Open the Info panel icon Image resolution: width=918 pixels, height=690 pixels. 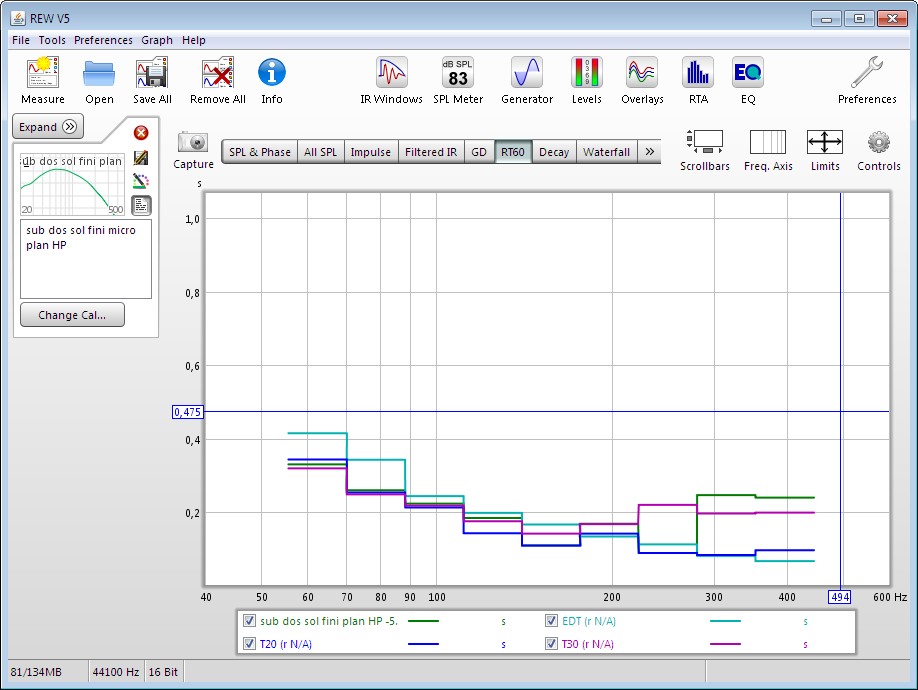[272, 73]
